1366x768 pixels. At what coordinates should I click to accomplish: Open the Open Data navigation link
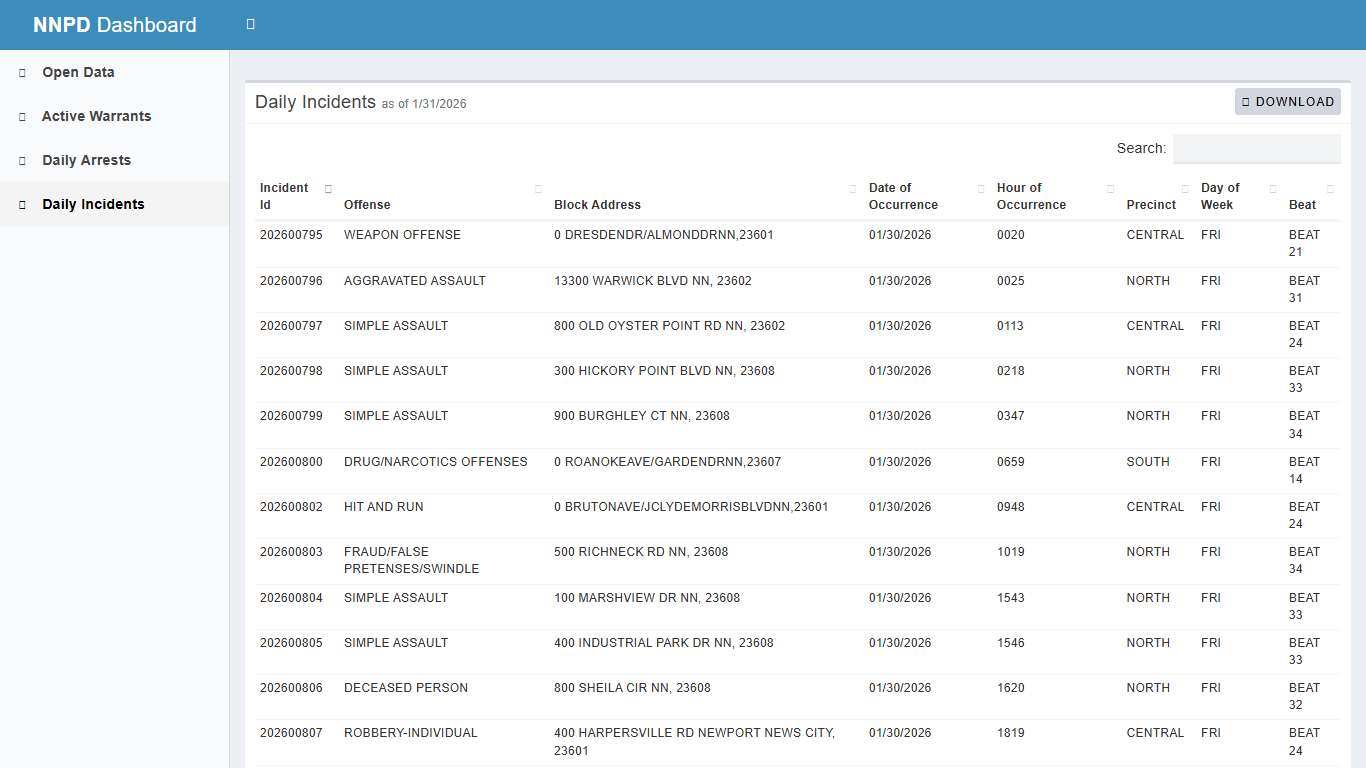pyautogui.click(x=77, y=72)
